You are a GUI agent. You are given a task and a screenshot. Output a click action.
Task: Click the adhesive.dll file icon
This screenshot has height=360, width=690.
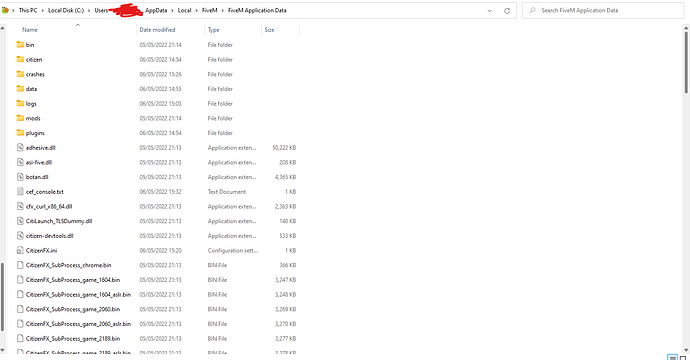20,147
